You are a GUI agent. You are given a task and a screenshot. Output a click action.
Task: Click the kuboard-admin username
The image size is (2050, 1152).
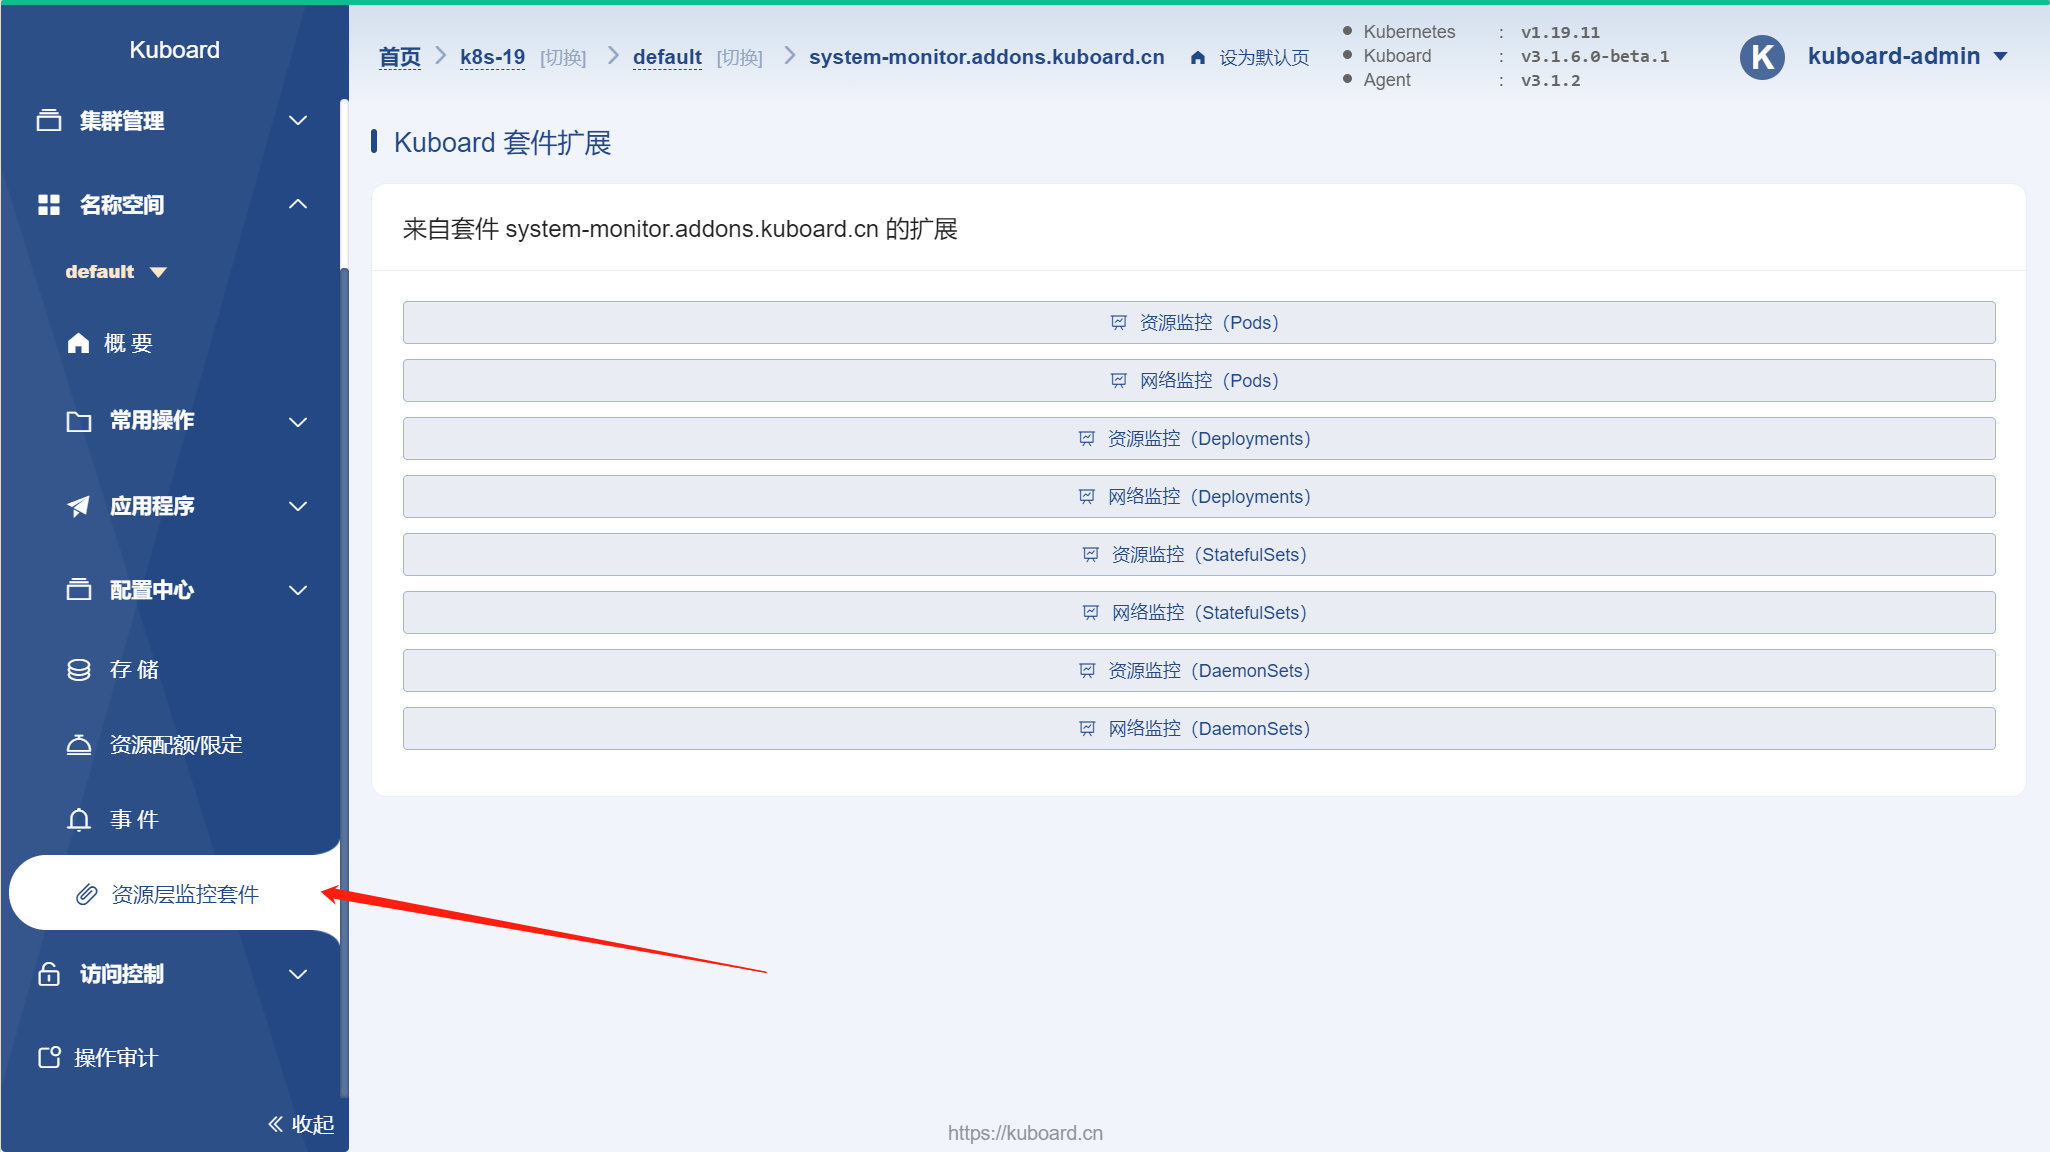point(1894,56)
